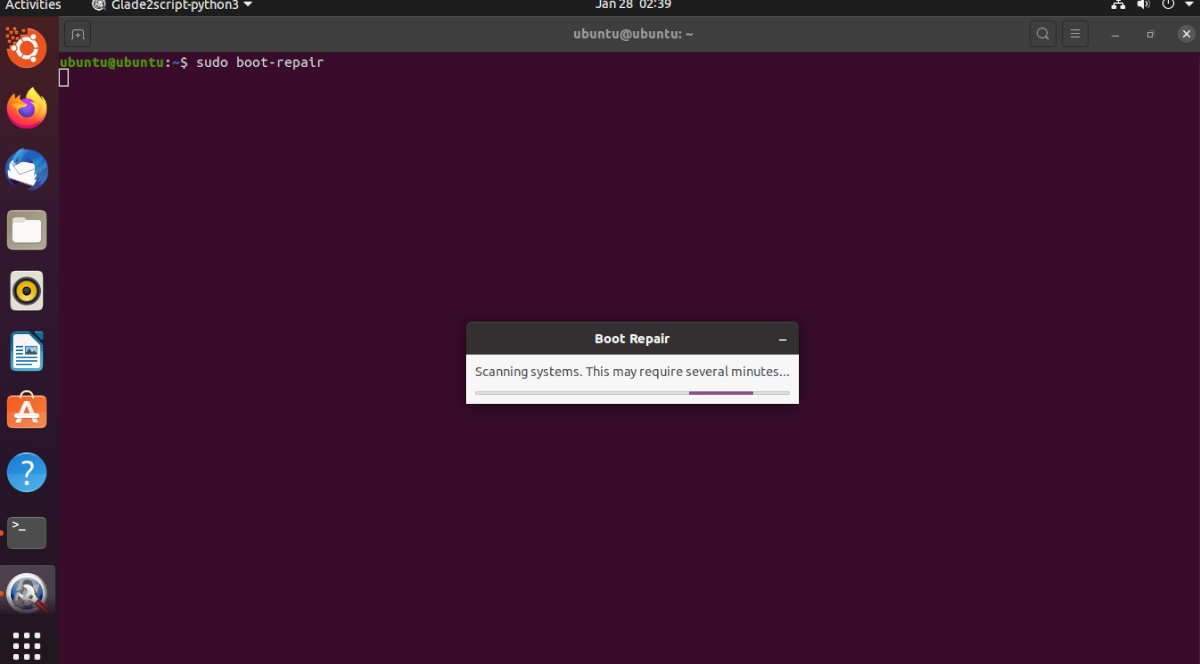Open the Jan 28 clock calendar
Image resolution: width=1200 pixels, height=664 pixels.
pyautogui.click(x=633, y=5)
